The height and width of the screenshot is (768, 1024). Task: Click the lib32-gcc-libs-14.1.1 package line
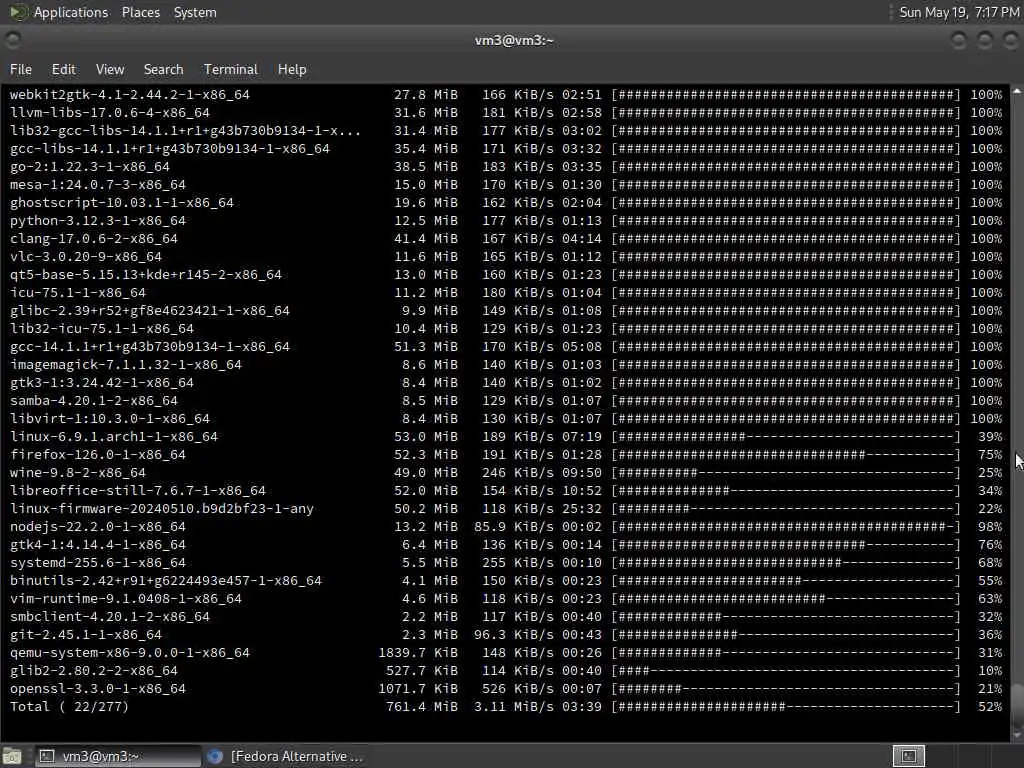pyautogui.click(x=506, y=131)
